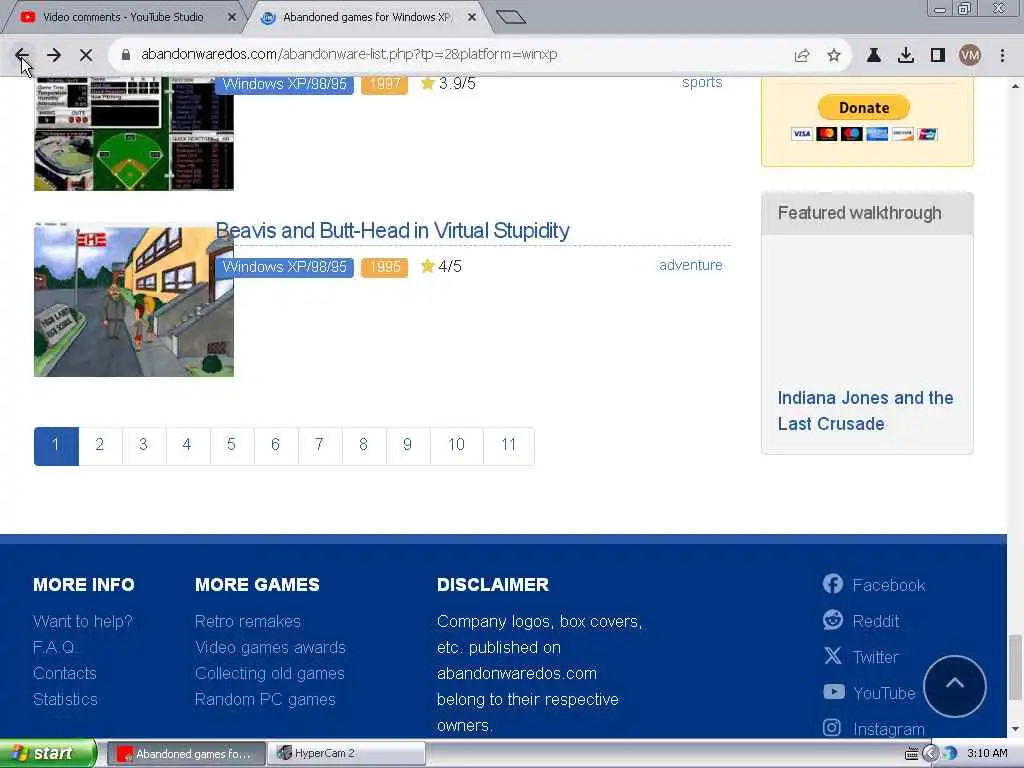
Task: Click the back-to-top round arrow button
Action: coord(955,686)
